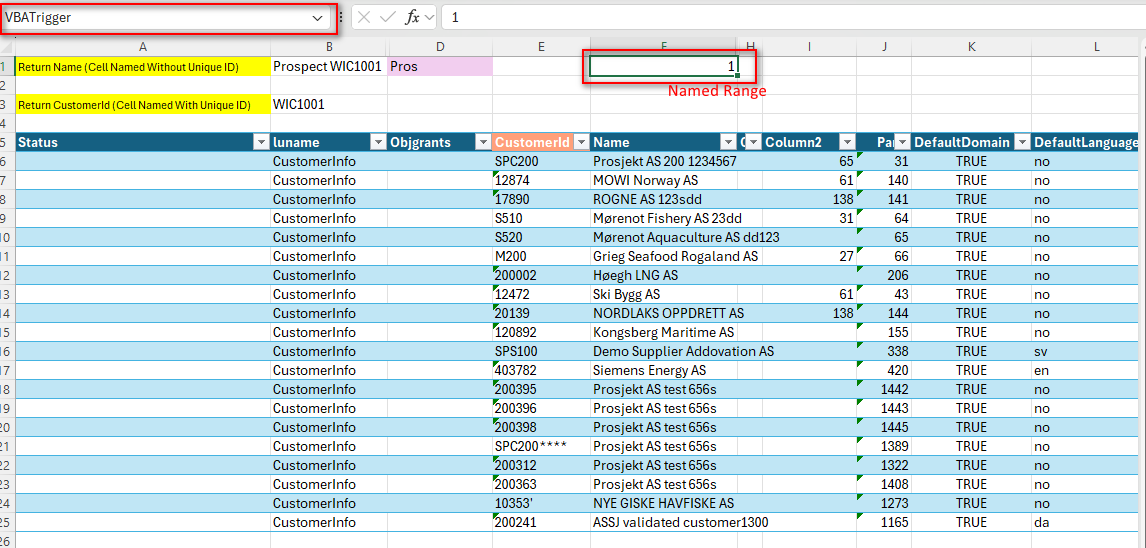The image size is (1146, 548).
Task: Open the DefaultDomain filter dropdown
Action: pyautogui.click(x=1021, y=142)
